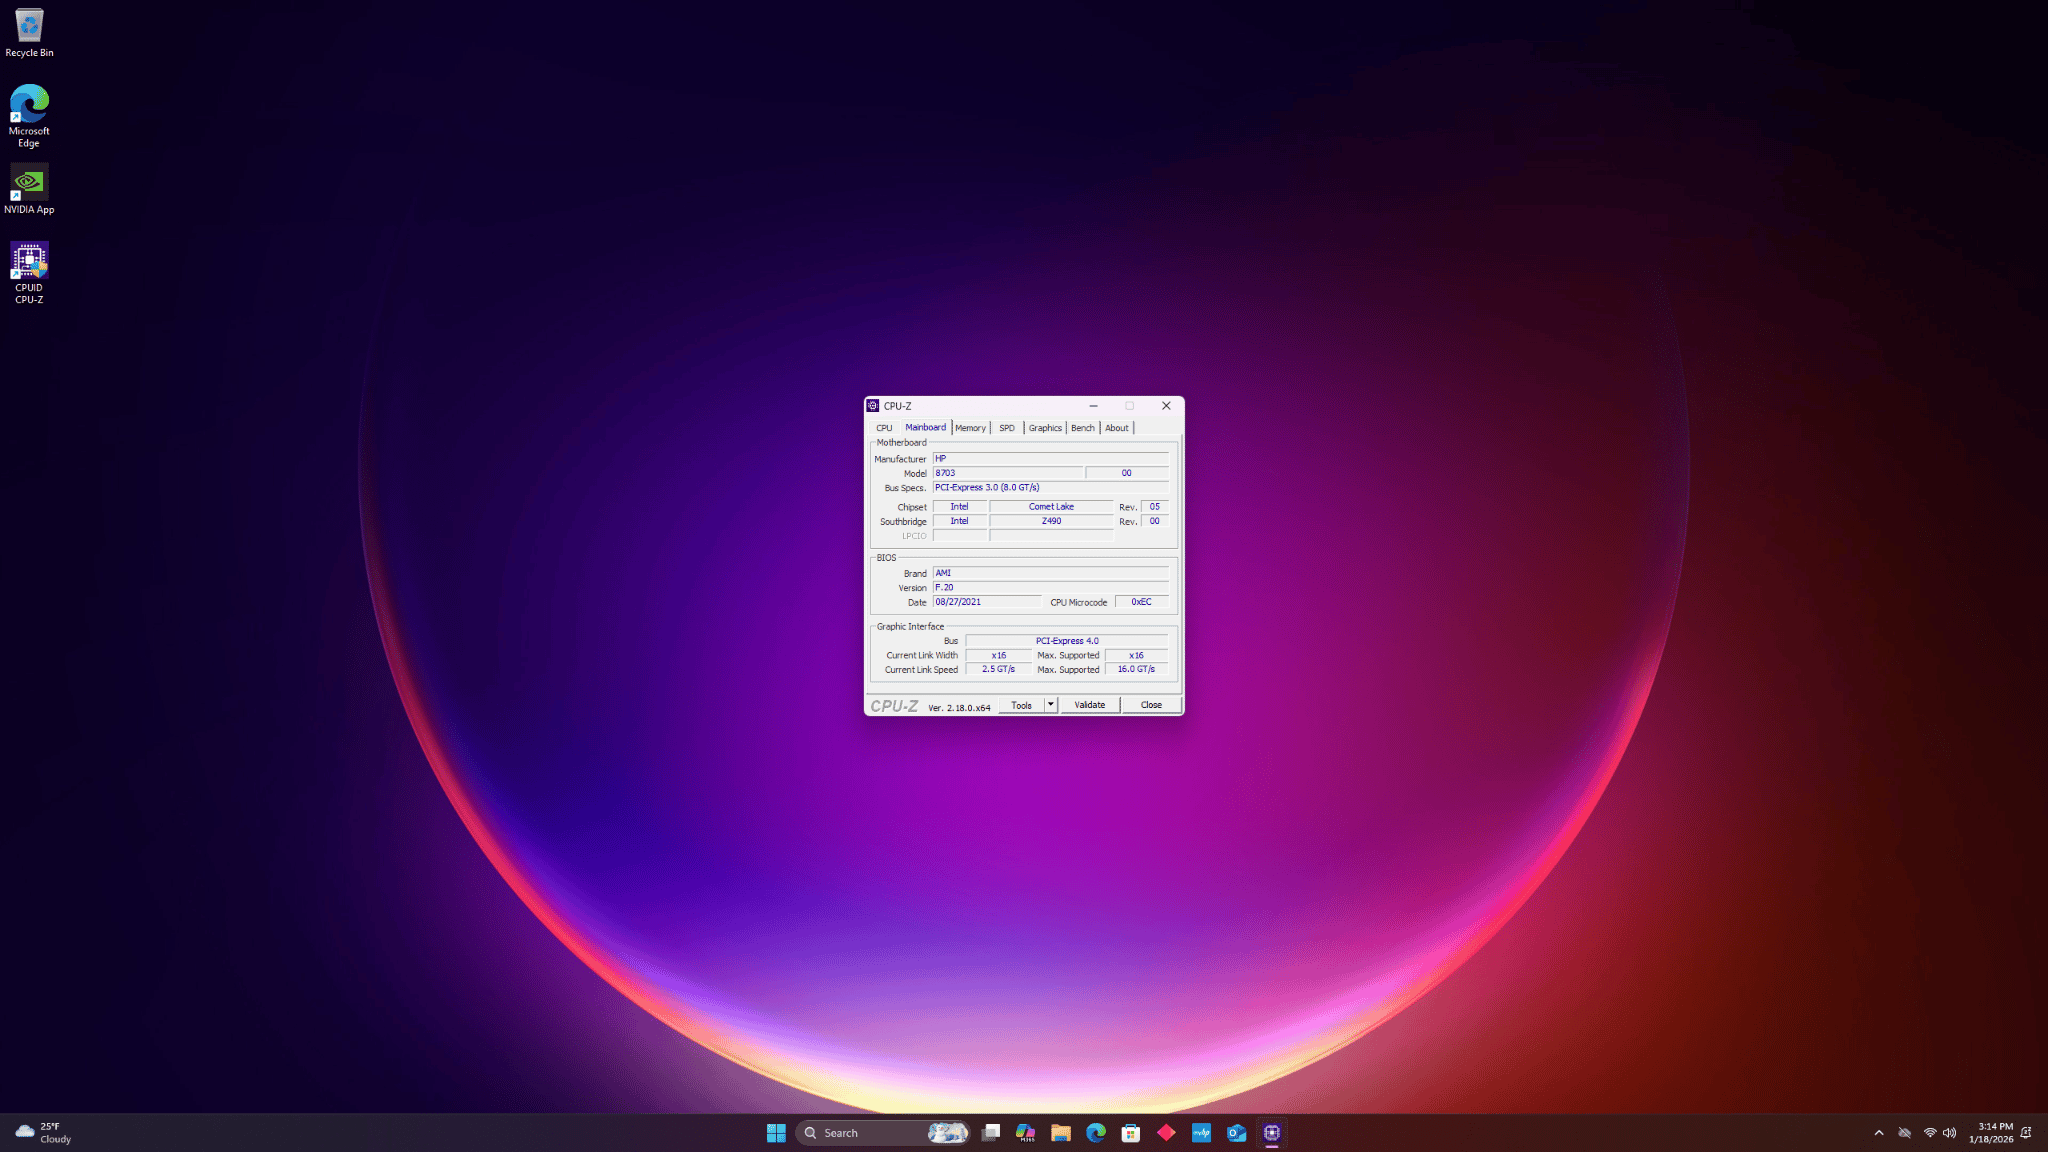Click the BIOS Brand AMI value
This screenshot has width=2048, height=1152.
click(1051, 574)
